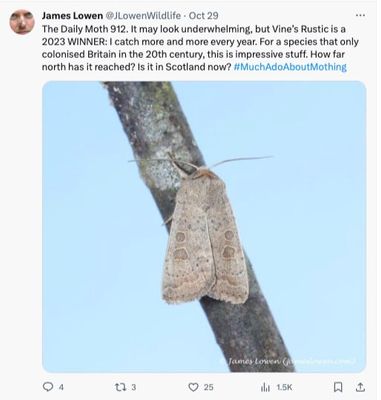Click the retweet arrows icon

click(120, 387)
